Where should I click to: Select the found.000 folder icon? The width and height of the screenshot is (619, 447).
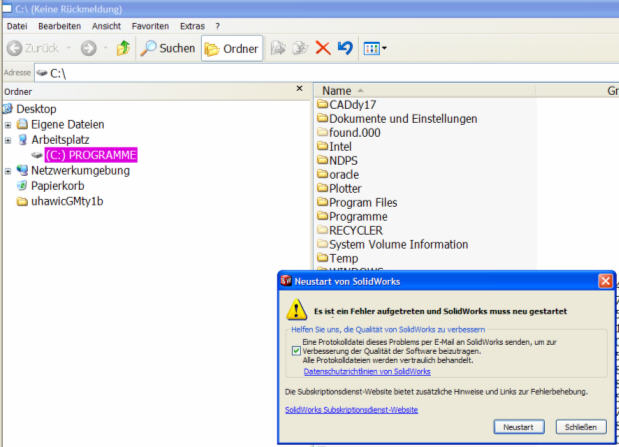(x=323, y=132)
